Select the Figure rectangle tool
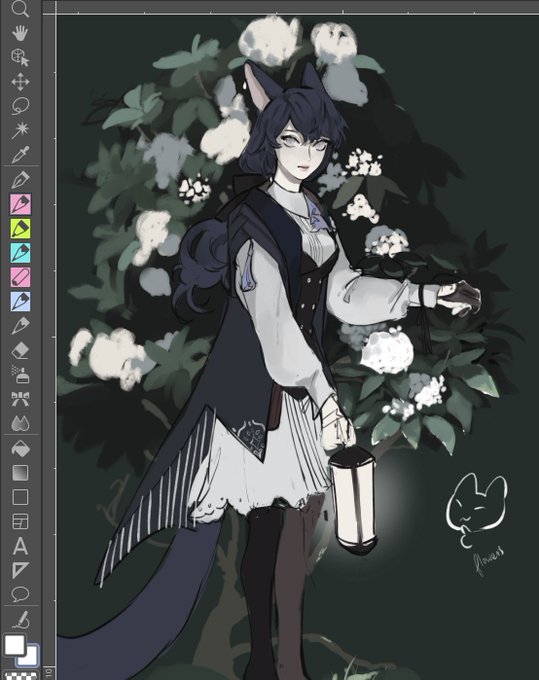539x680 pixels. point(20,497)
